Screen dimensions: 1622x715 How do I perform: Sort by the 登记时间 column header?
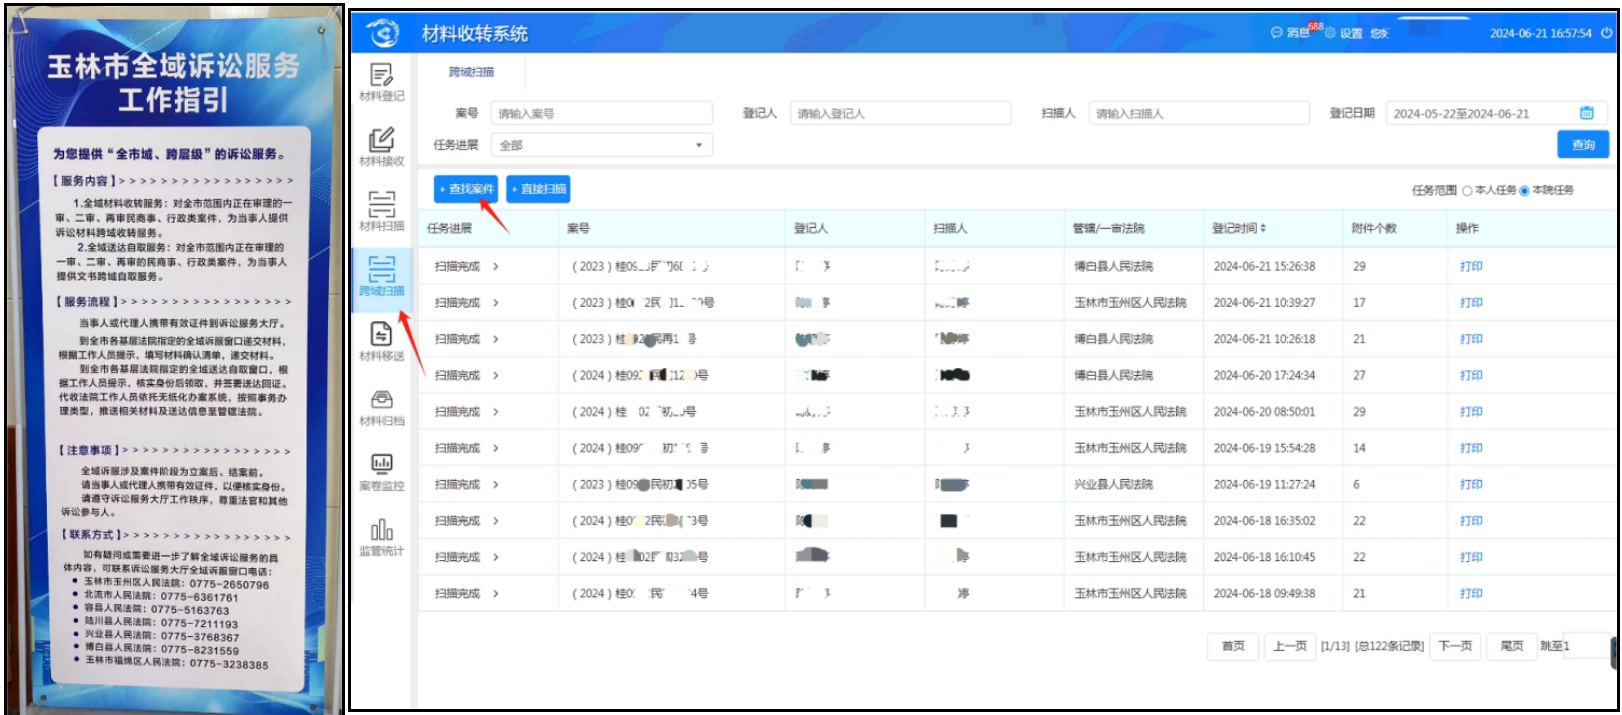[1239, 228]
